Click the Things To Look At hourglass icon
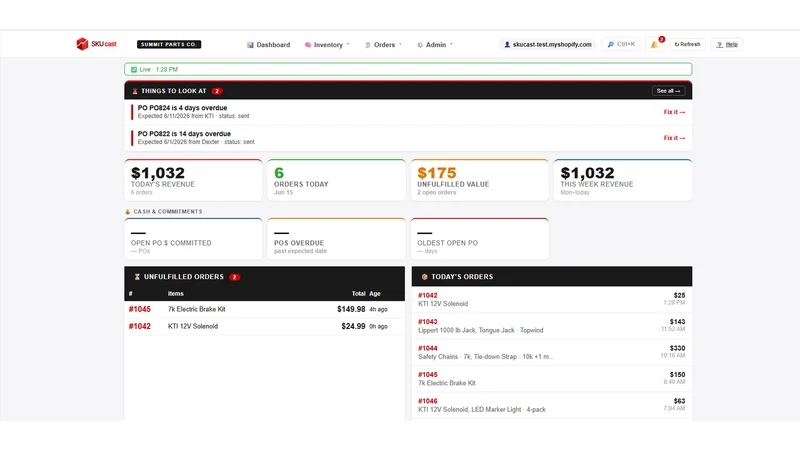This screenshot has height=450, width=800. pyautogui.click(x=135, y=91)
